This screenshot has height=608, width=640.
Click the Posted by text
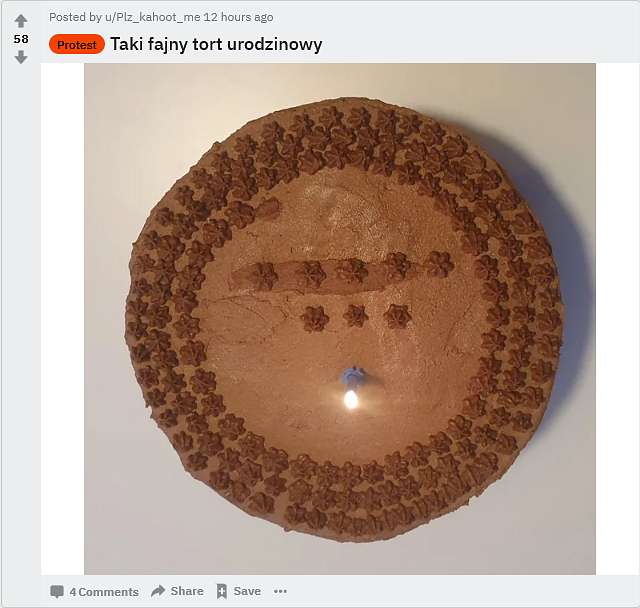coord(75,17)
